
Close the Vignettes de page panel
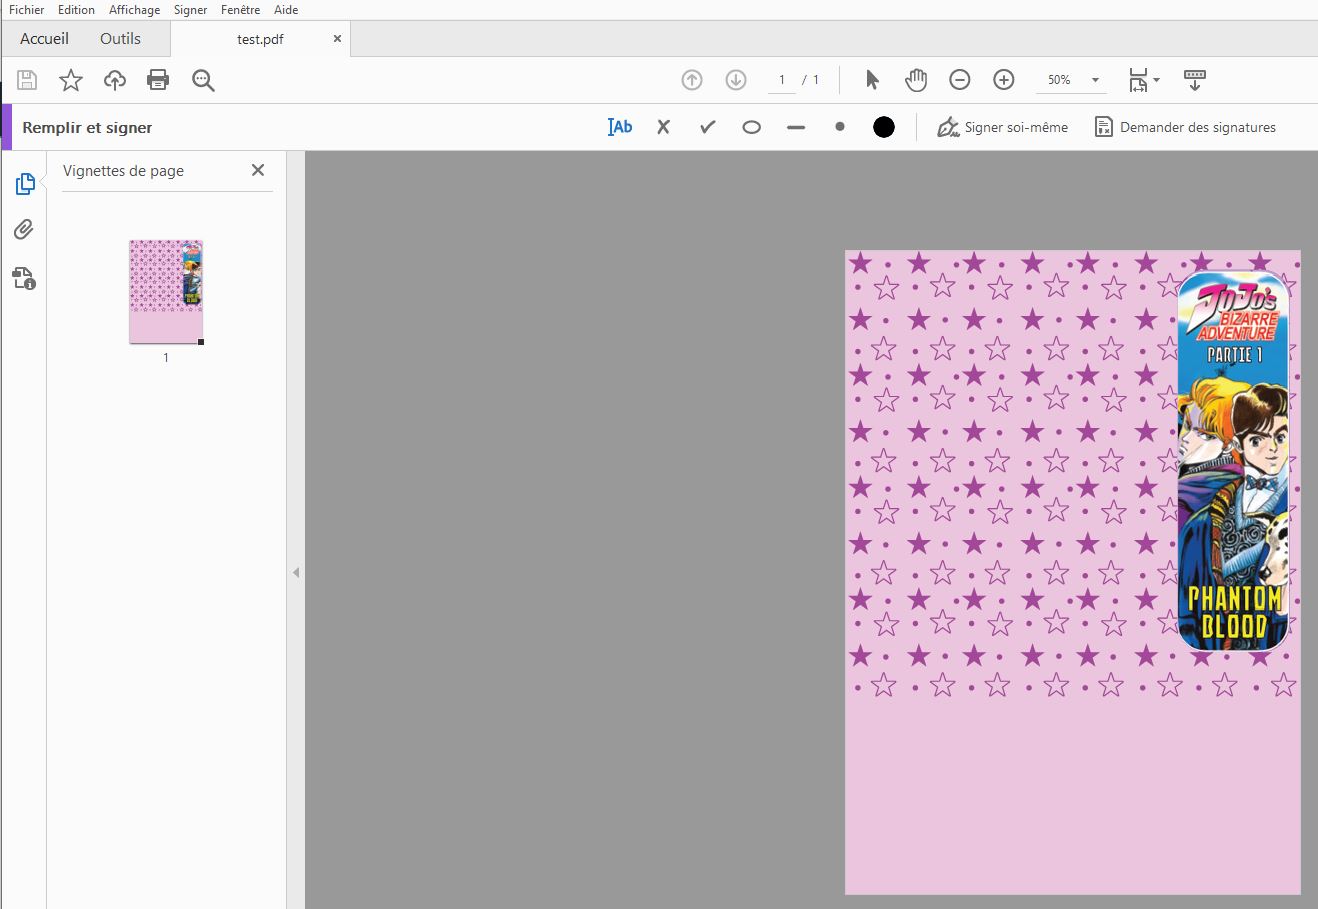(x=258, y=170)
